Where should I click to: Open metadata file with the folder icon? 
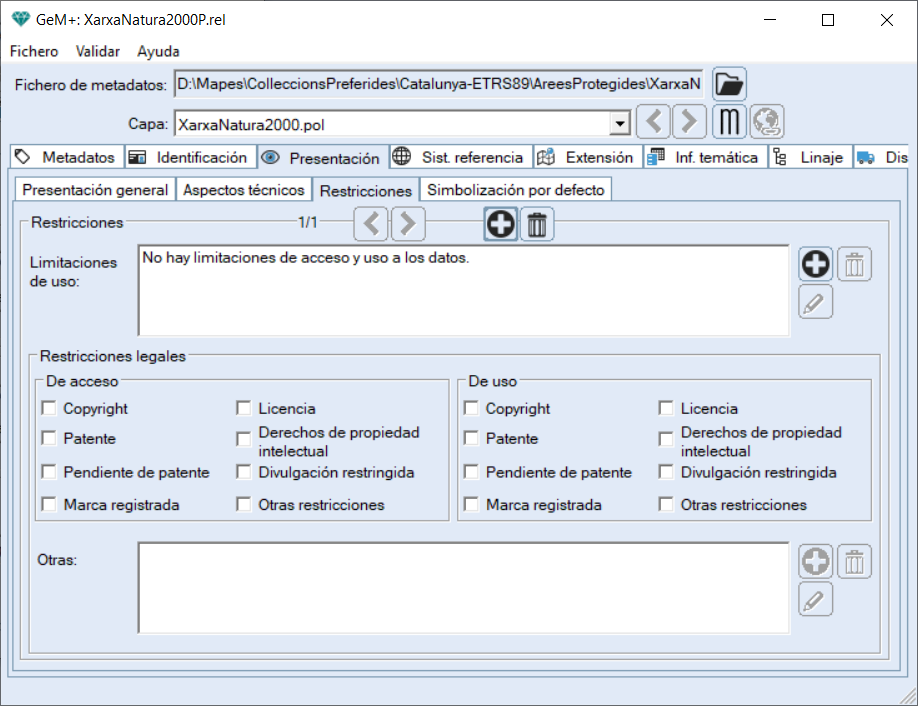tap(729, 85)
